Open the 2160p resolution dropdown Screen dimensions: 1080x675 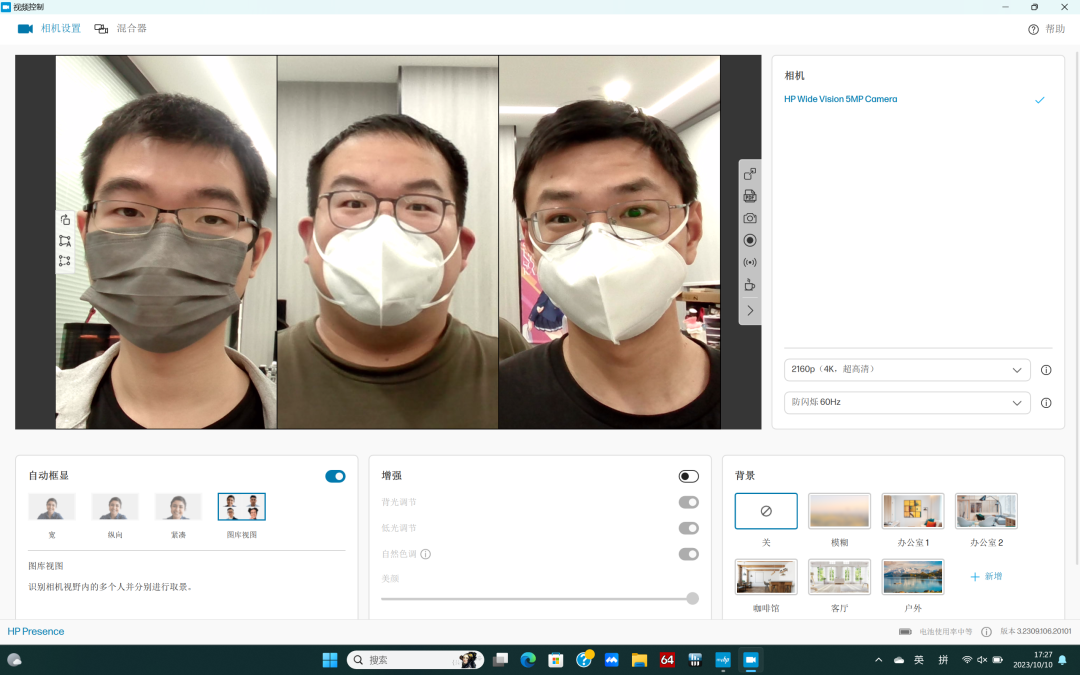(x=907, y=370)
